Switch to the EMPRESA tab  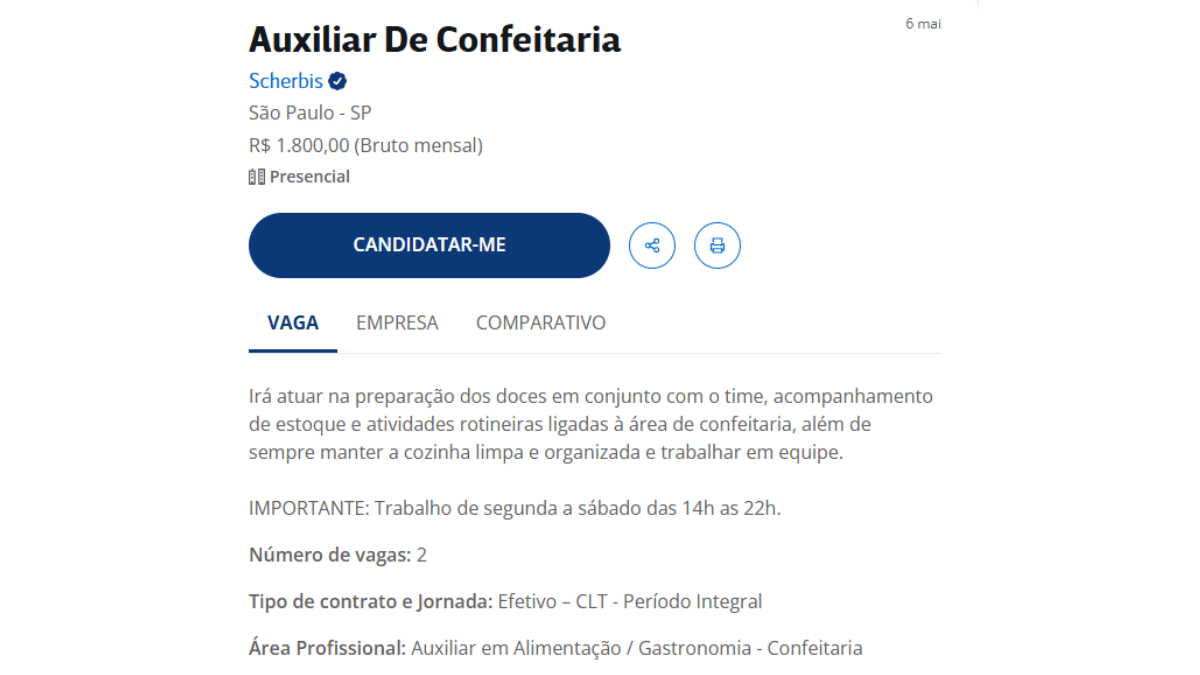[x=397, y=323]
